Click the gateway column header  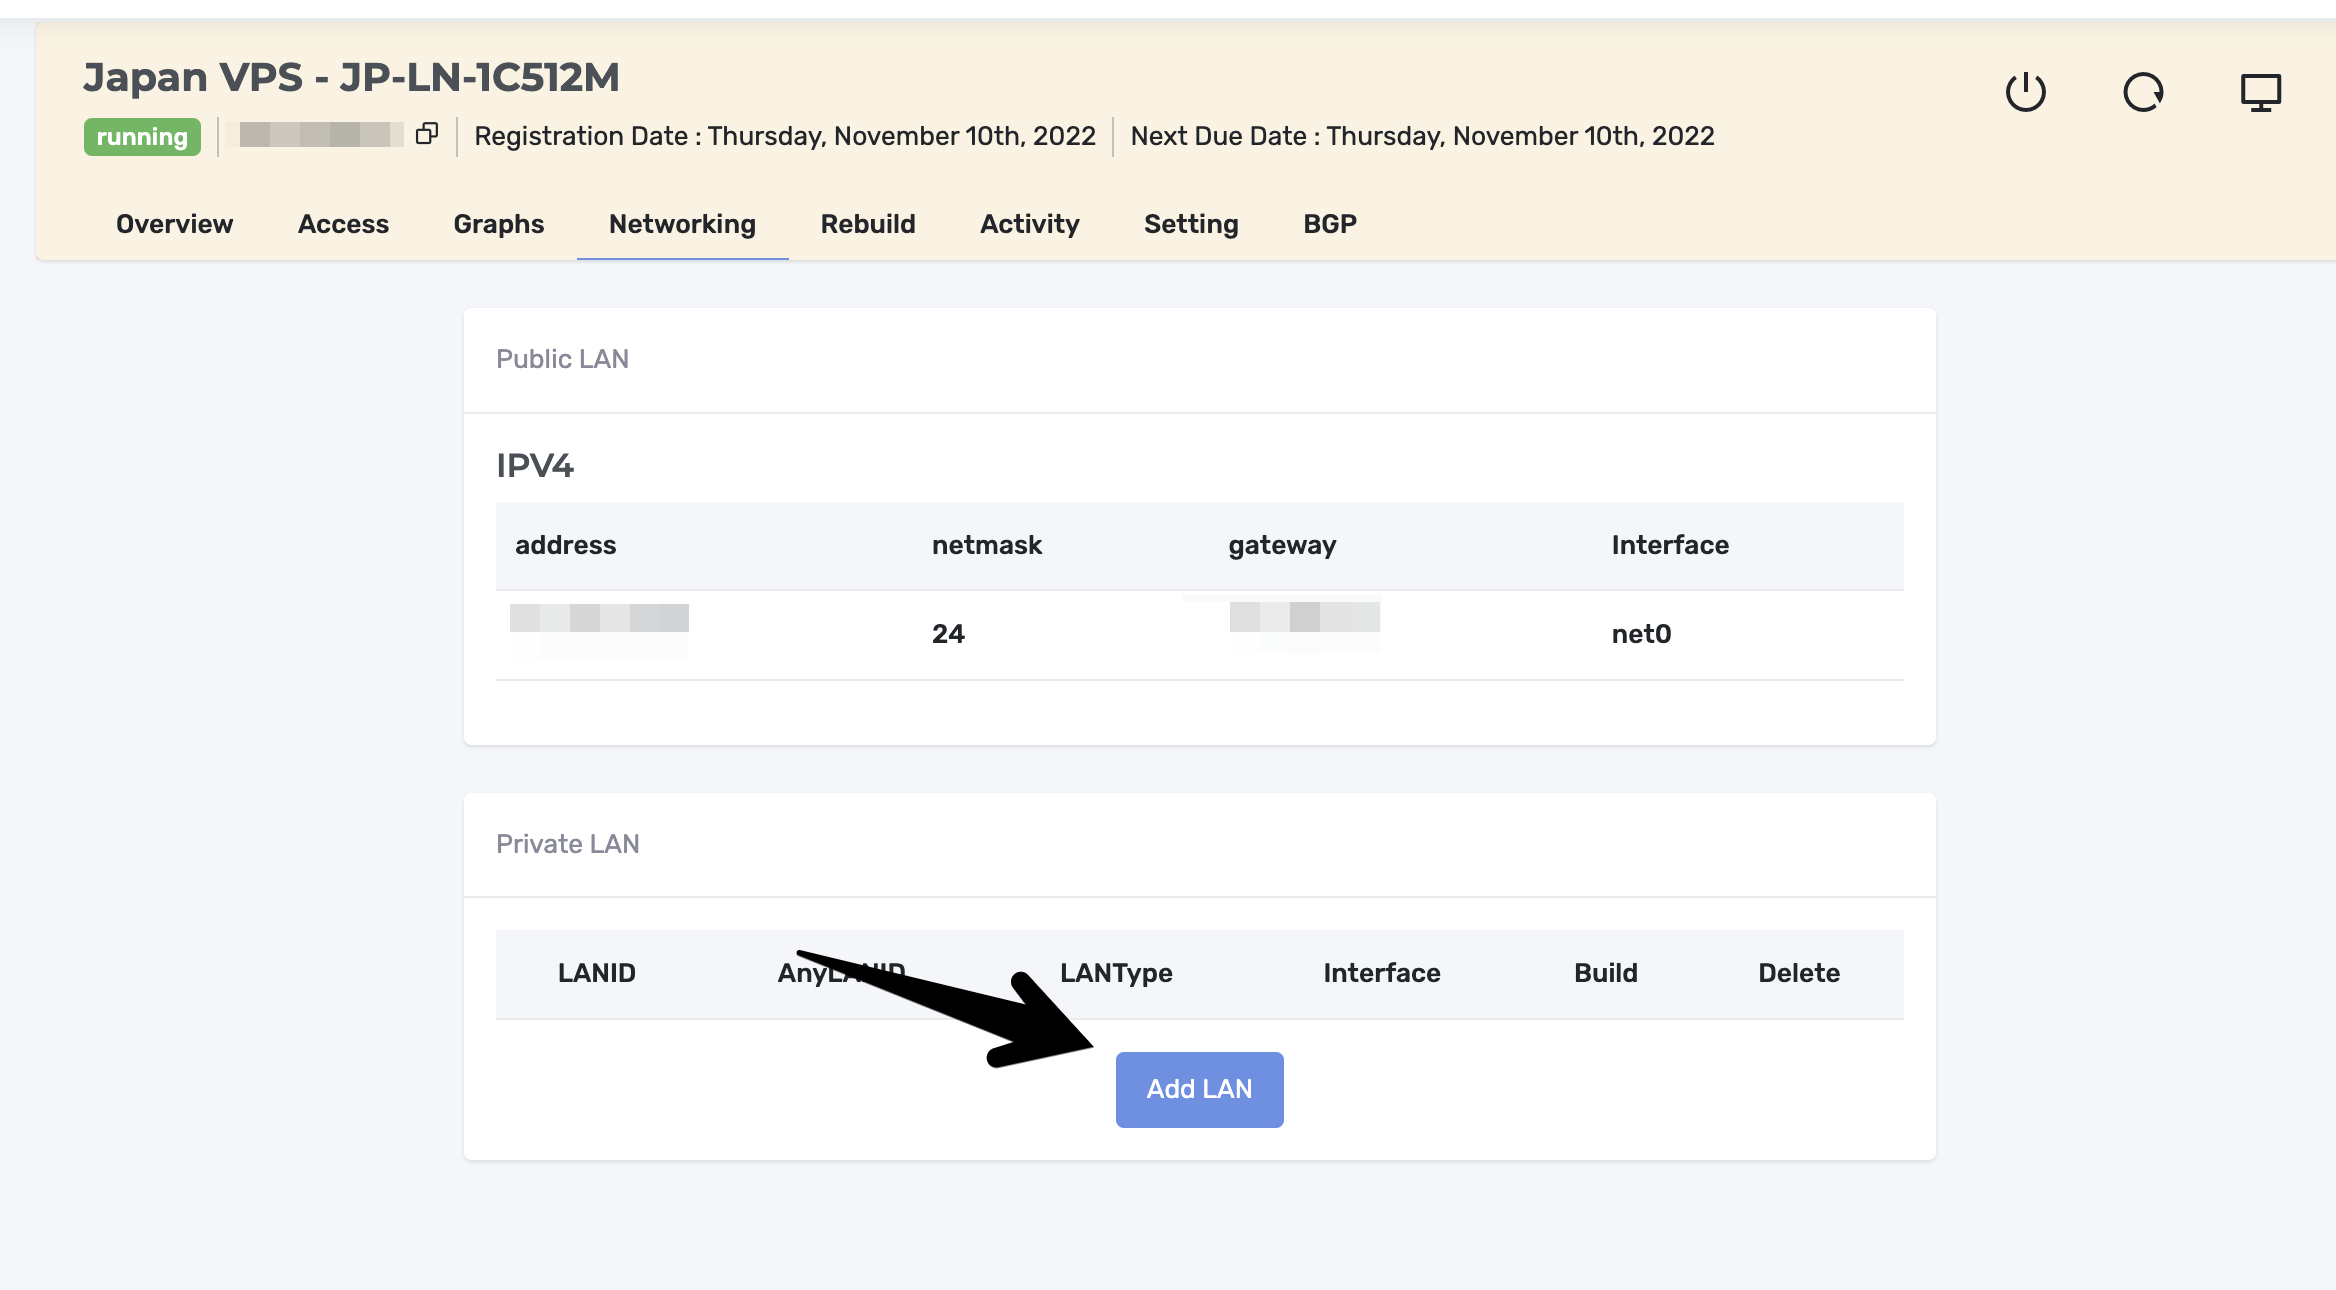click(x=1282, y=545)
